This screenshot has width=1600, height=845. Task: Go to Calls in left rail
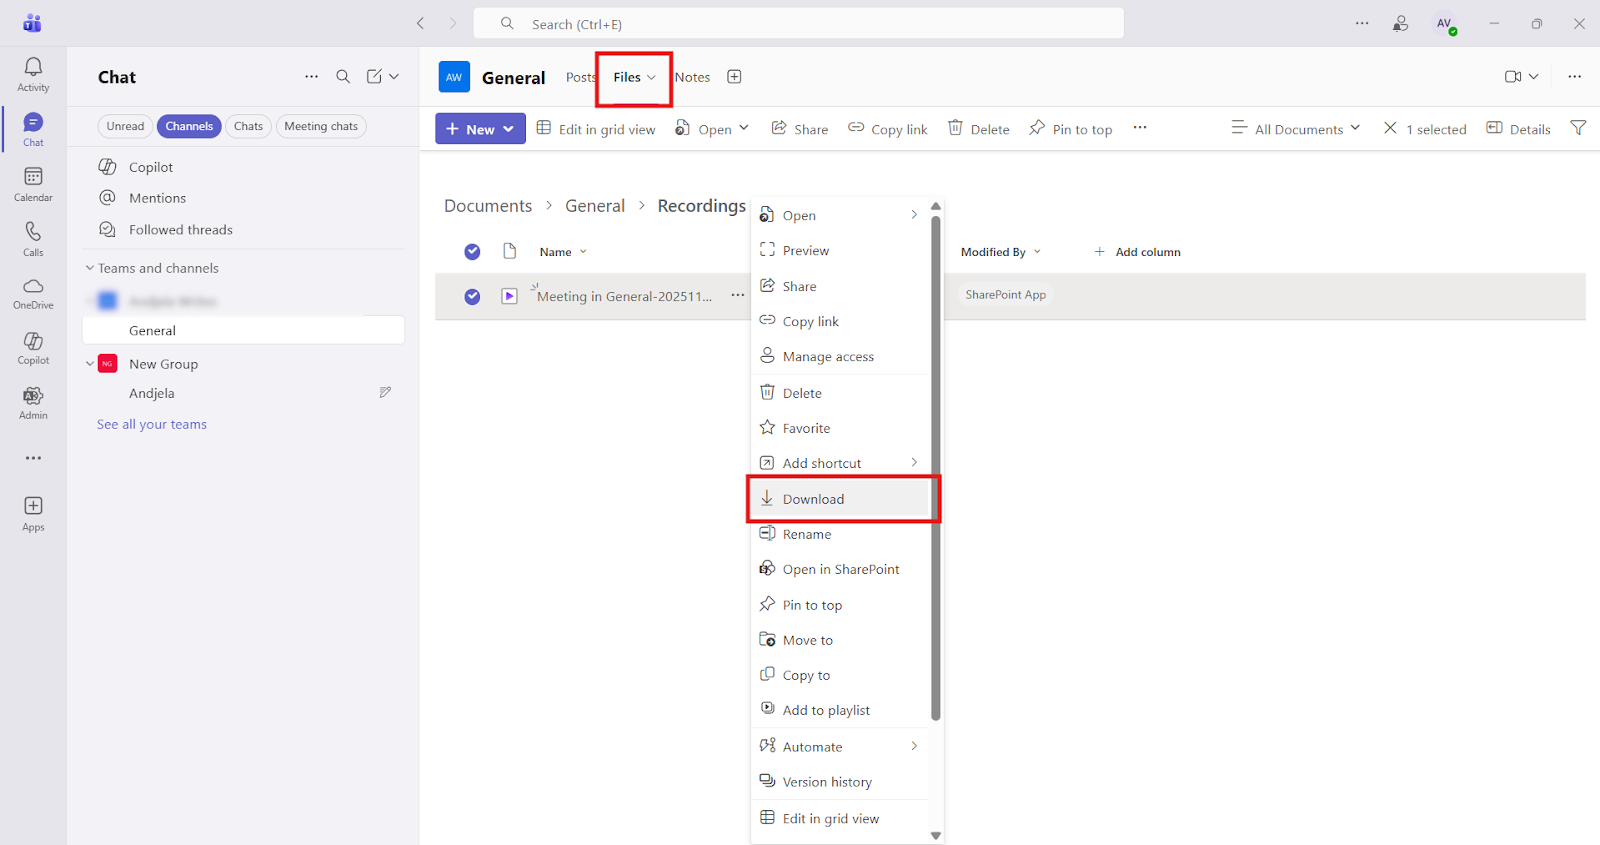pos(33,239)
